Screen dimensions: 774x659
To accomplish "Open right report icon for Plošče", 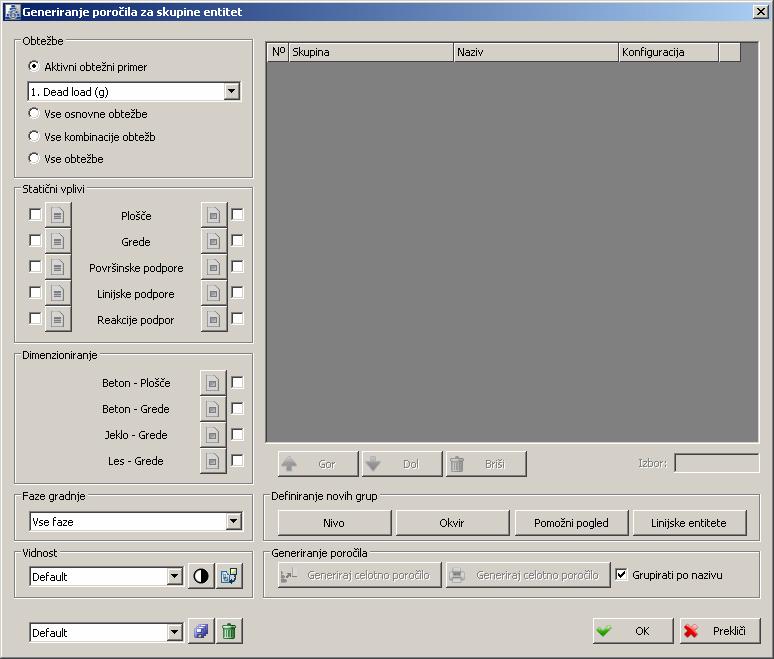I will pos(214,215).
